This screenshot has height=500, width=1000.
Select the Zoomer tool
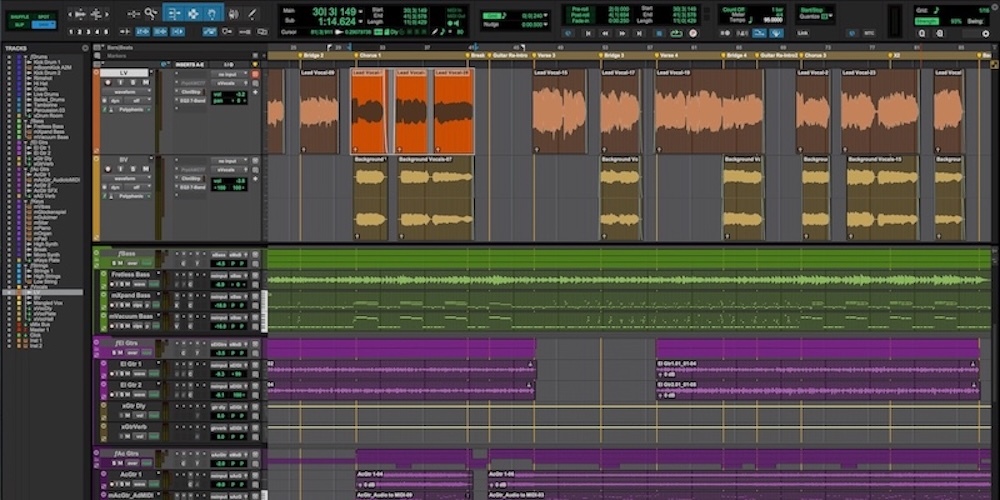click(x=151, y=13)
